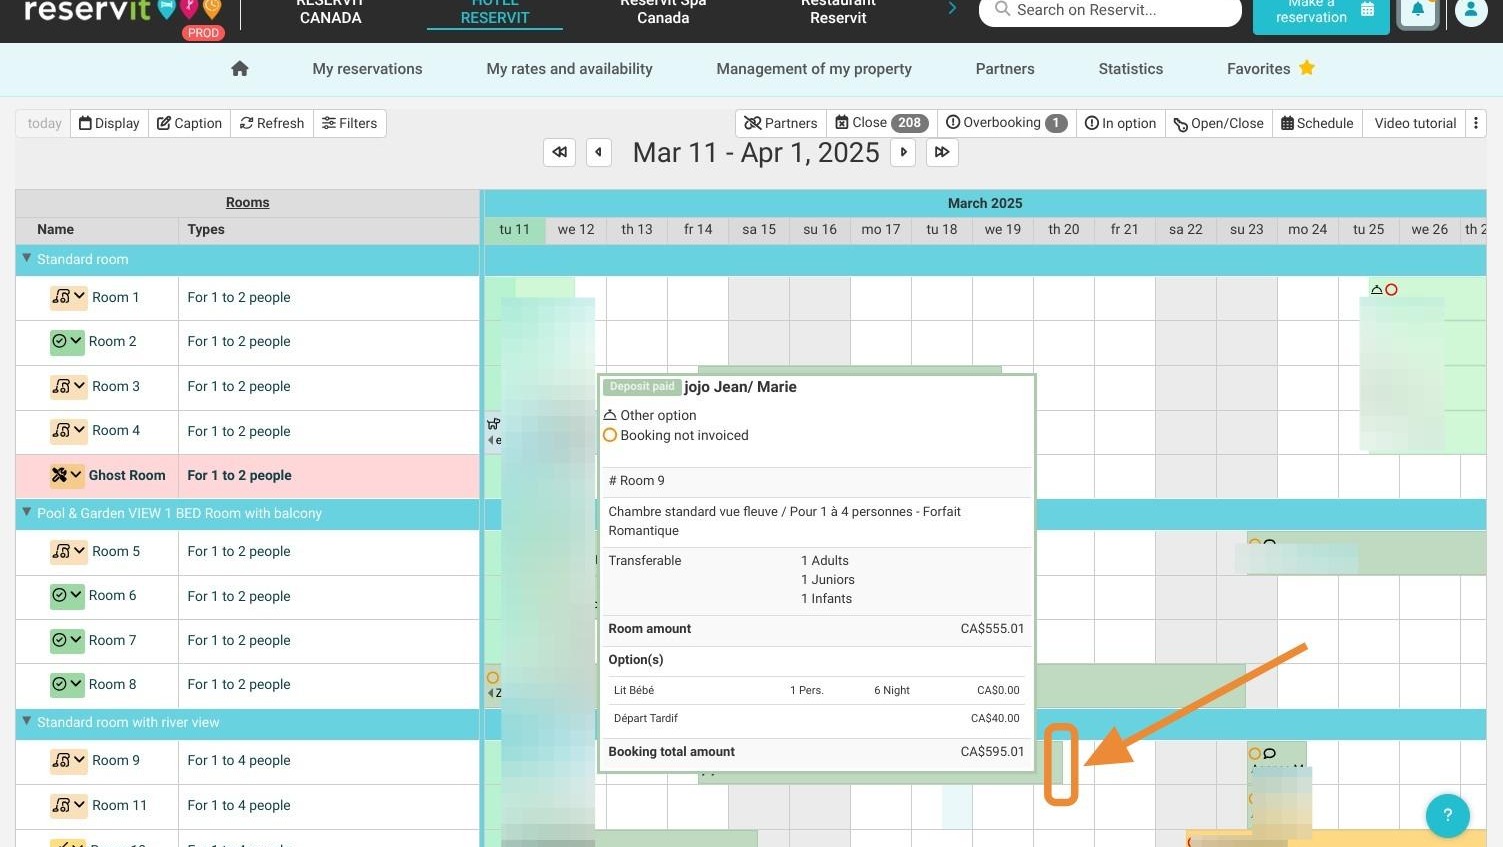Refresh the planning view
Viewport: 1503px width, 847px height.
coord(272,123)
